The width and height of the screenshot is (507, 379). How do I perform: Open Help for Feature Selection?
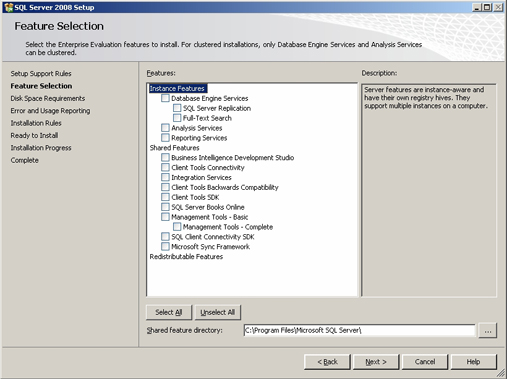coord(473,362)
